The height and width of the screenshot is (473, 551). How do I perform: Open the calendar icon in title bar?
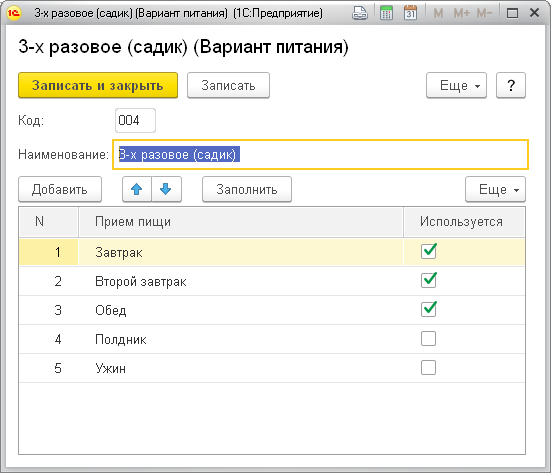[x=410, y=13]
